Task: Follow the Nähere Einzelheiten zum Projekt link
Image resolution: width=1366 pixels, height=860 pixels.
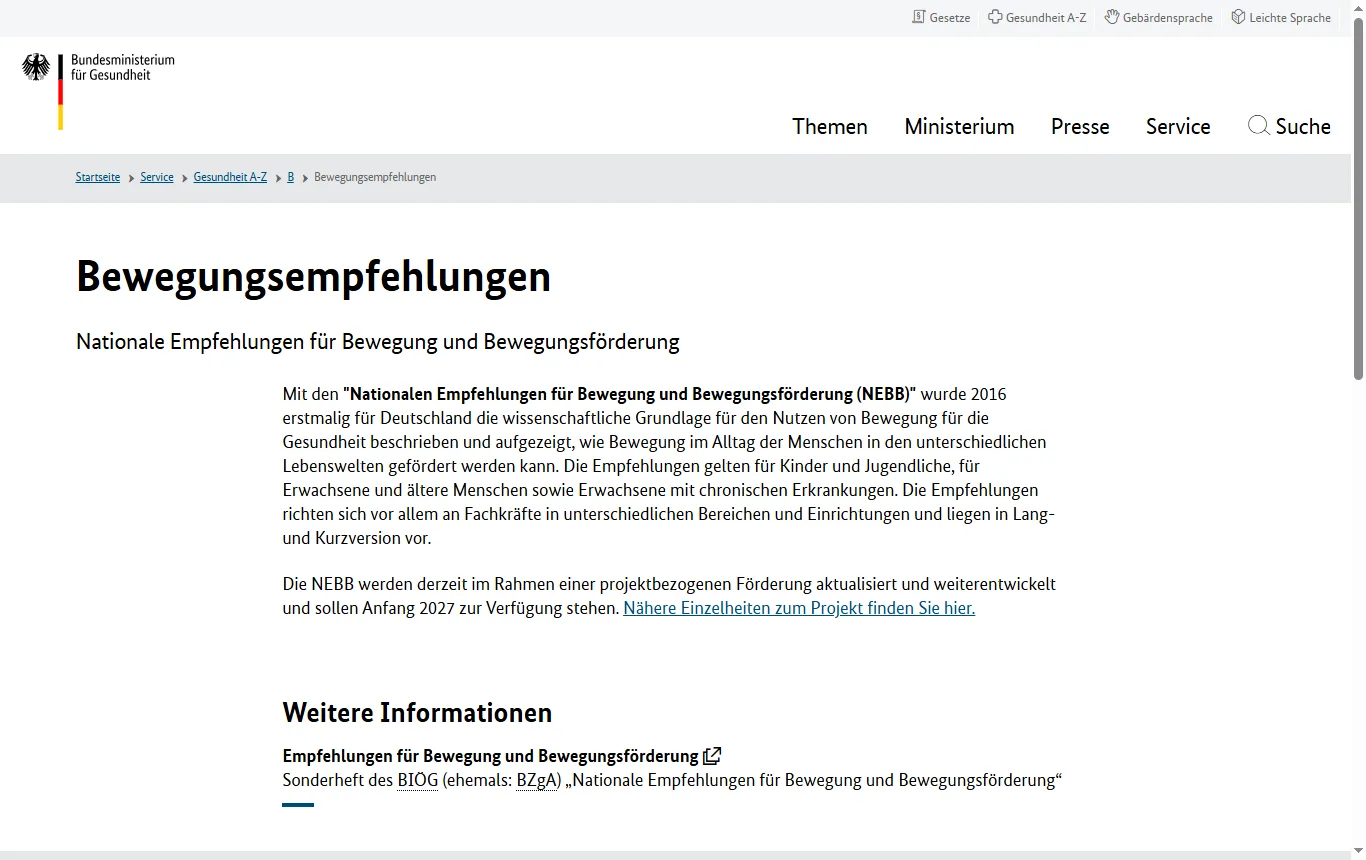Action: click(799, 608)
